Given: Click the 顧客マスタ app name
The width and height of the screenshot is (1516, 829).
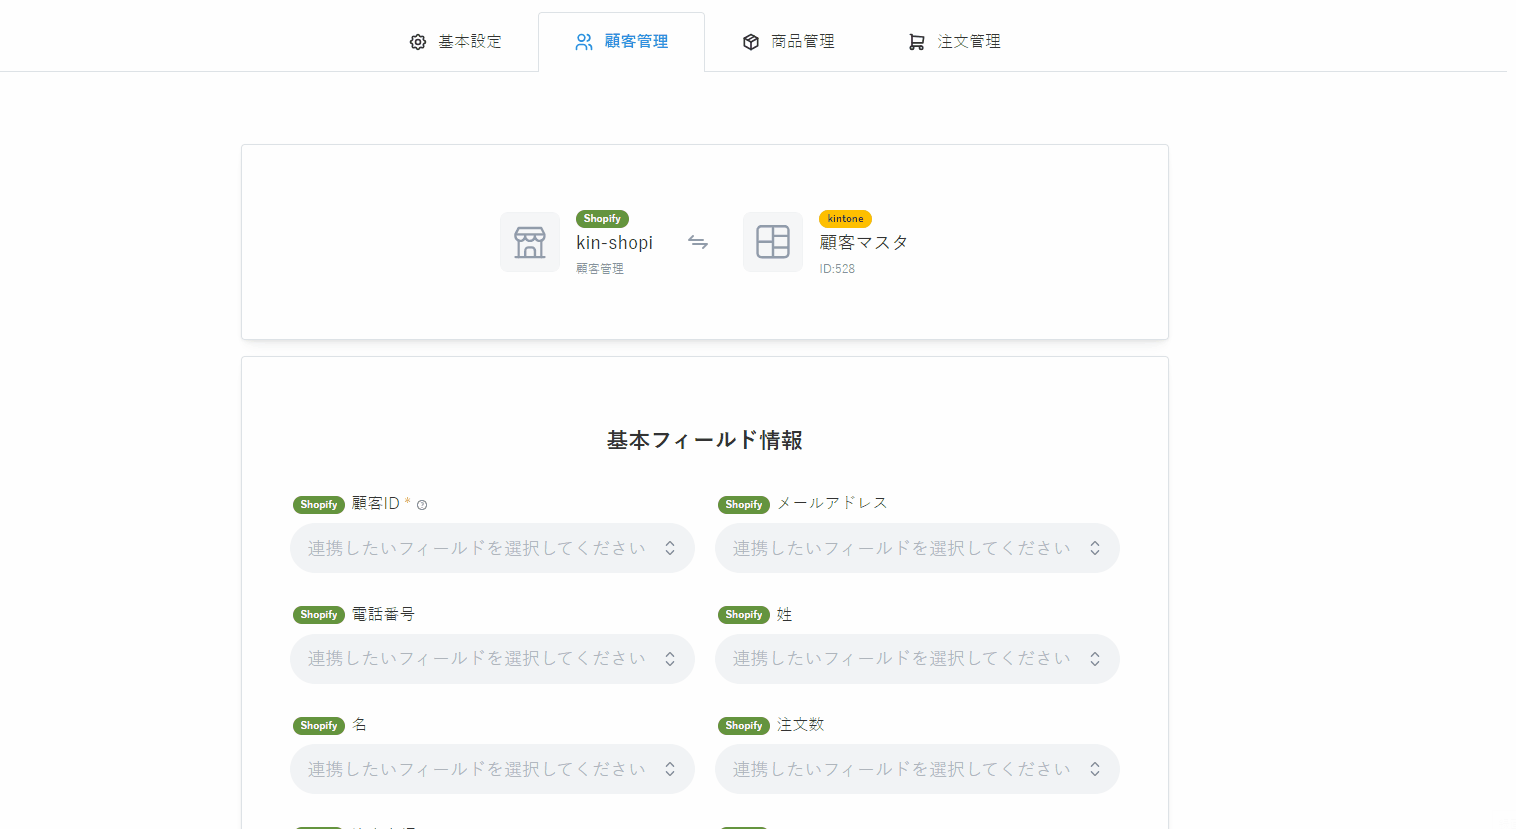Looking at the screenshot, I should click(863, 243).
